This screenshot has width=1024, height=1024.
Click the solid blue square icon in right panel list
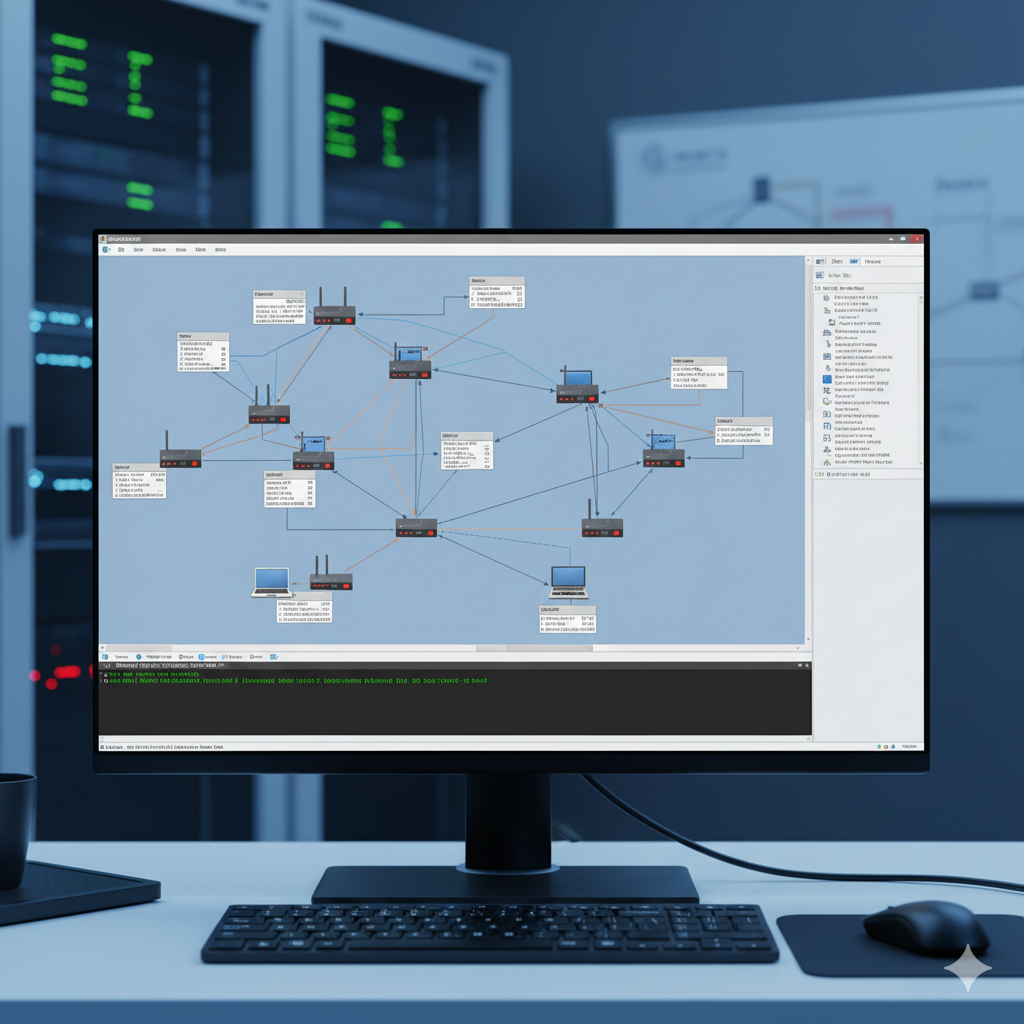point(827,380)
